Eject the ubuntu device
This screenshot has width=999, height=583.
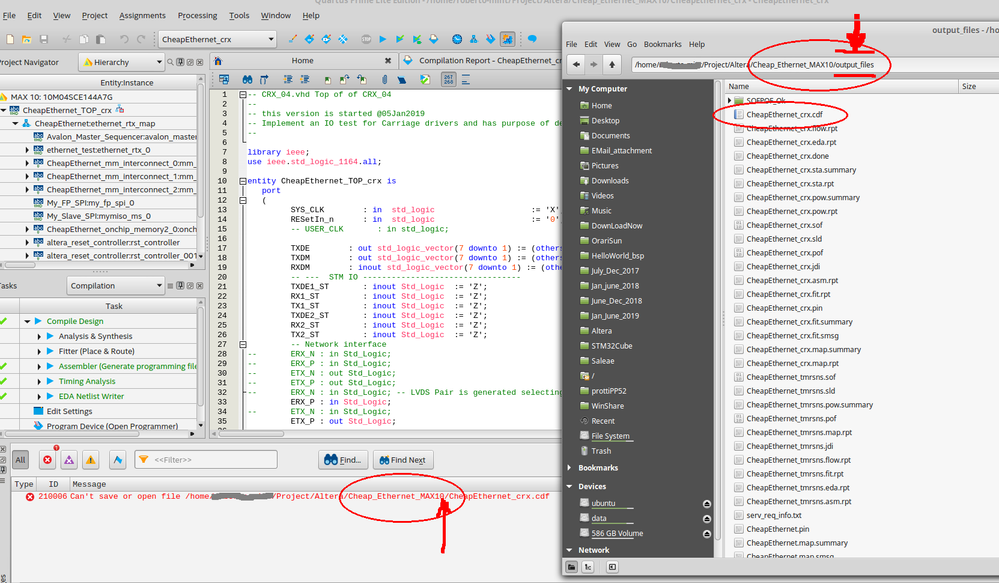pos(706,503)
